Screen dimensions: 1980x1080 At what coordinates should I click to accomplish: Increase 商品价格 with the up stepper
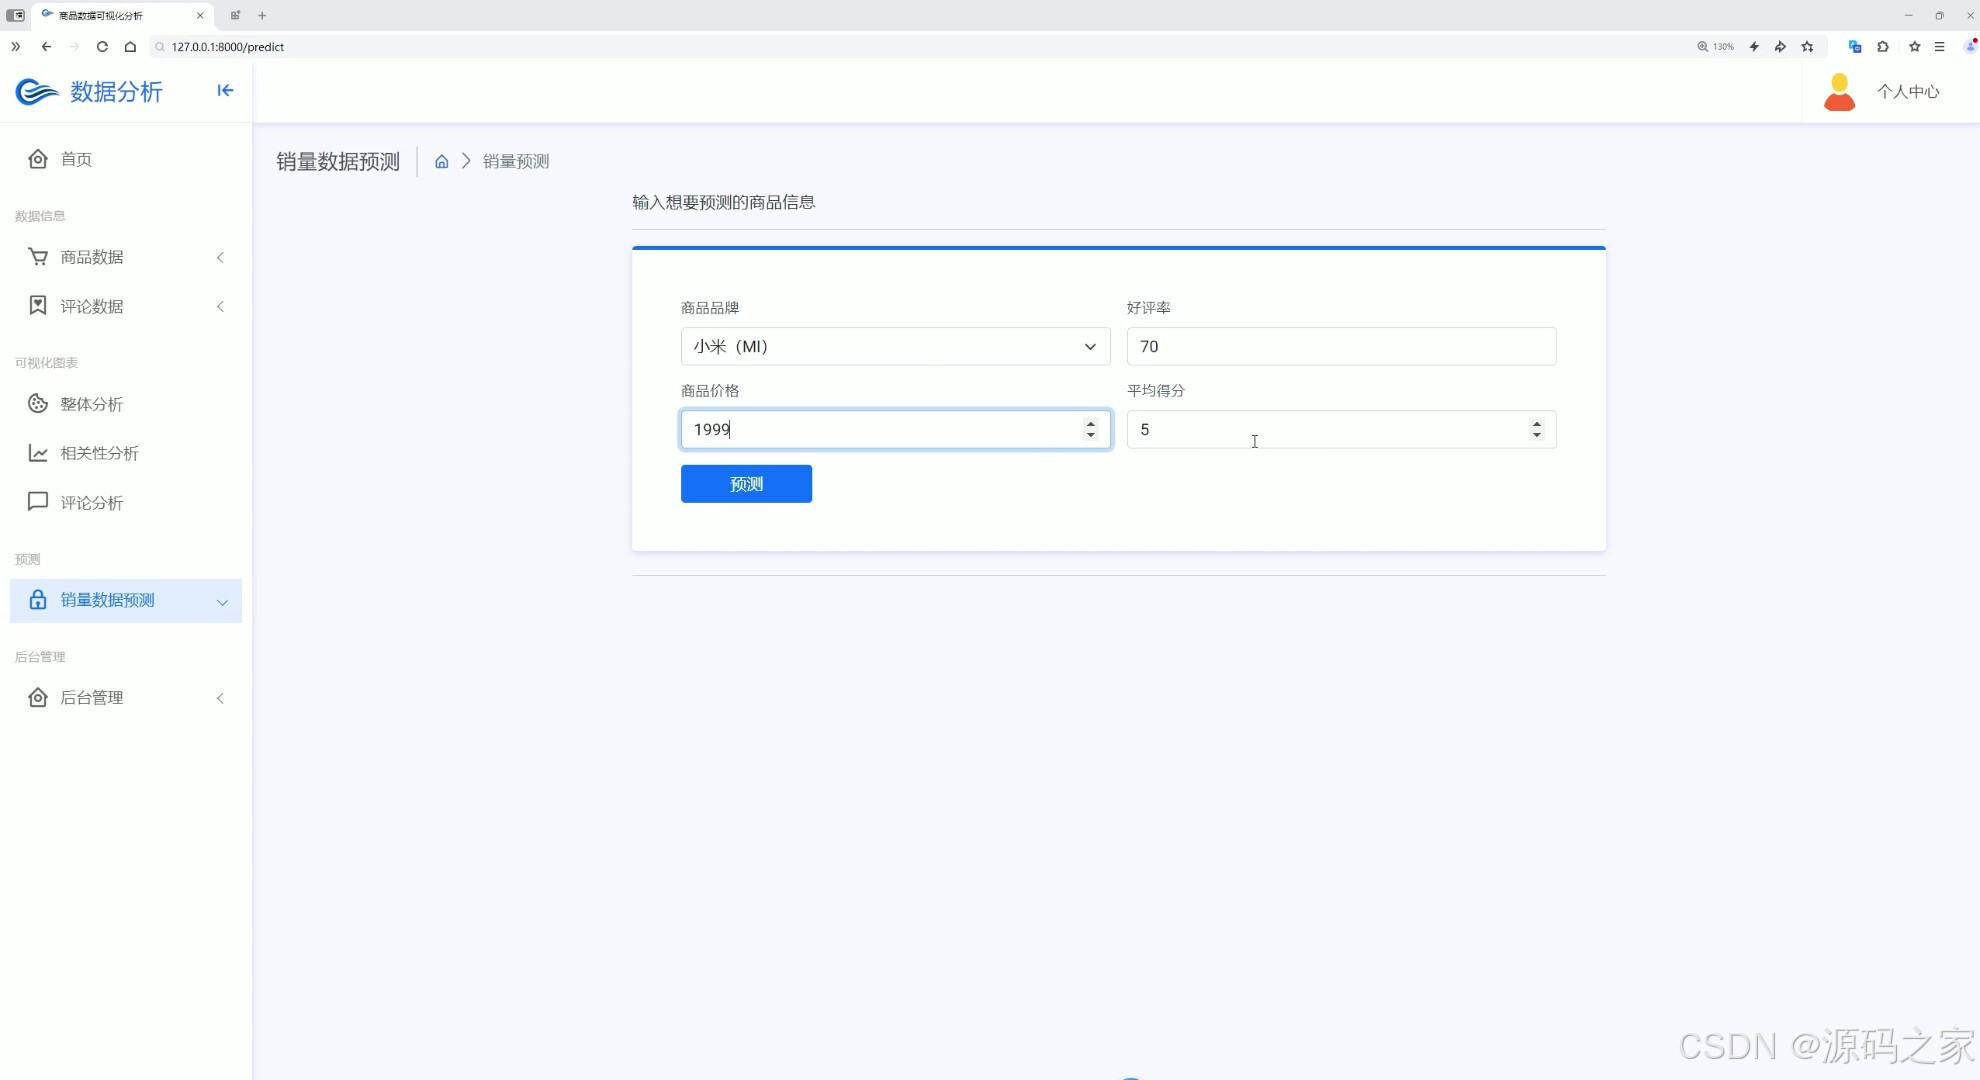pyautogui.click(x=1091, y=423)
